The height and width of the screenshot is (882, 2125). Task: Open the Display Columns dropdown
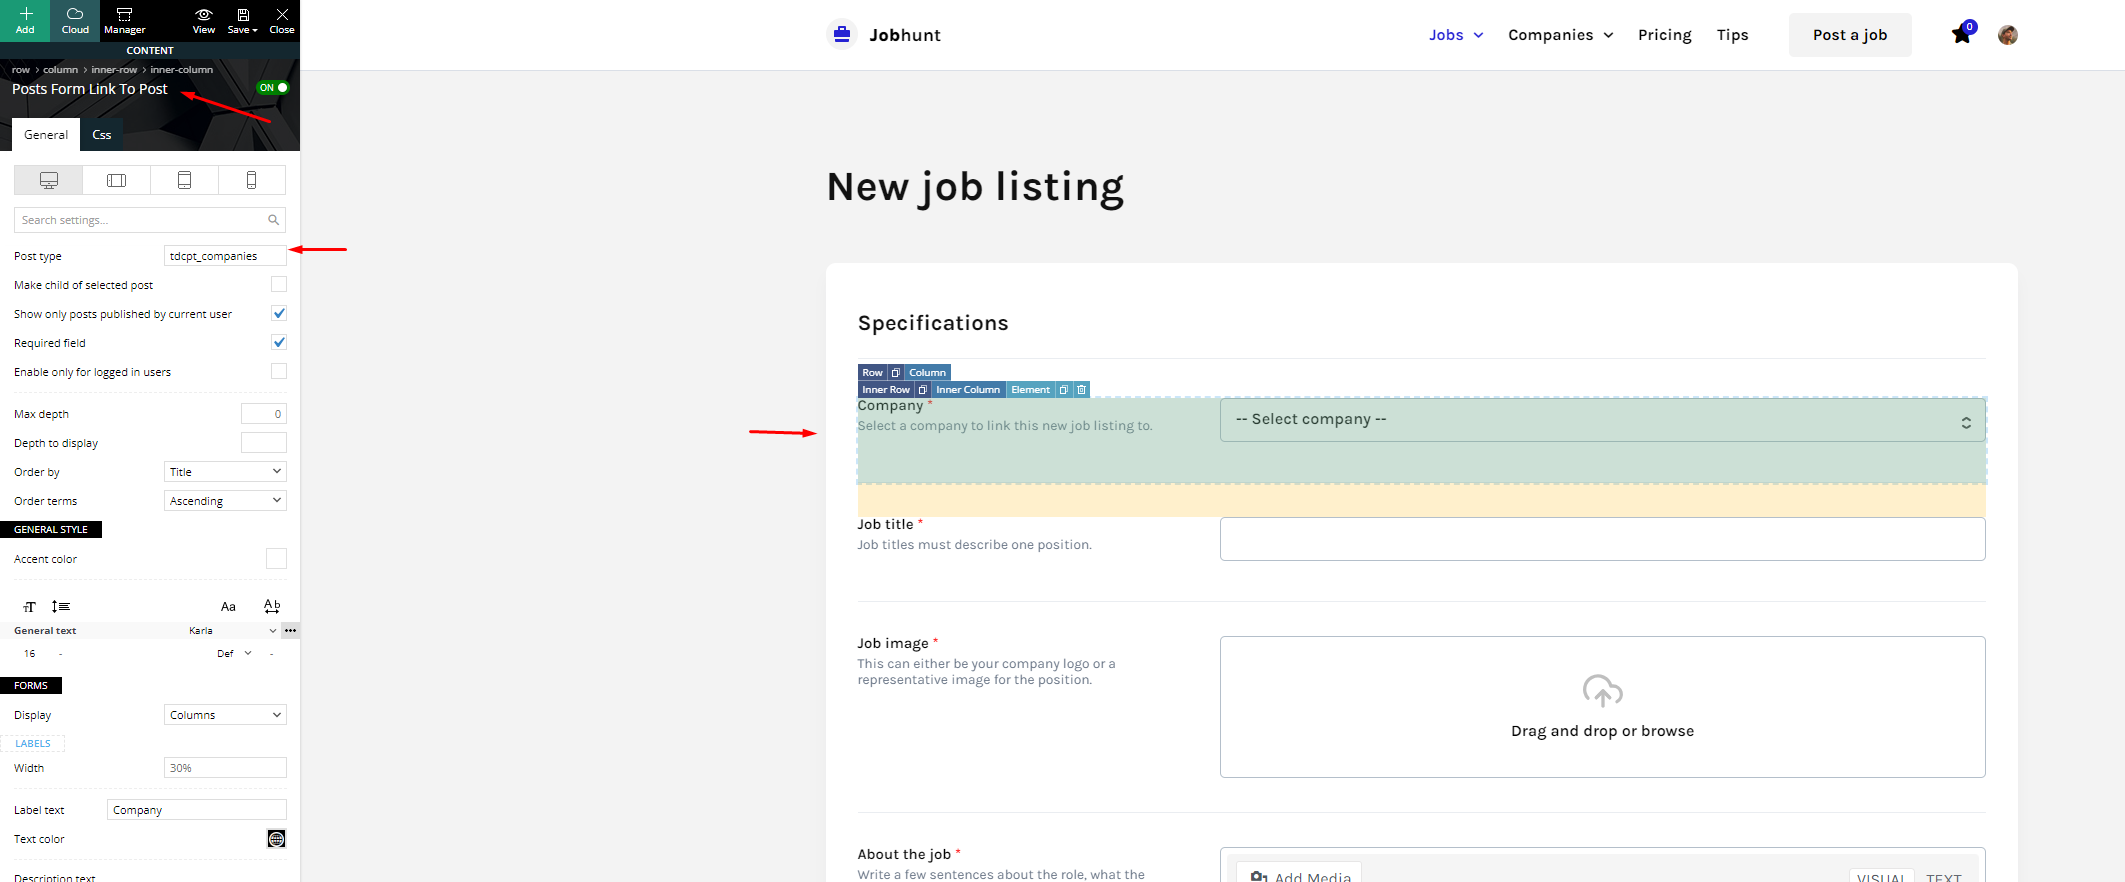tap(225, 715)
